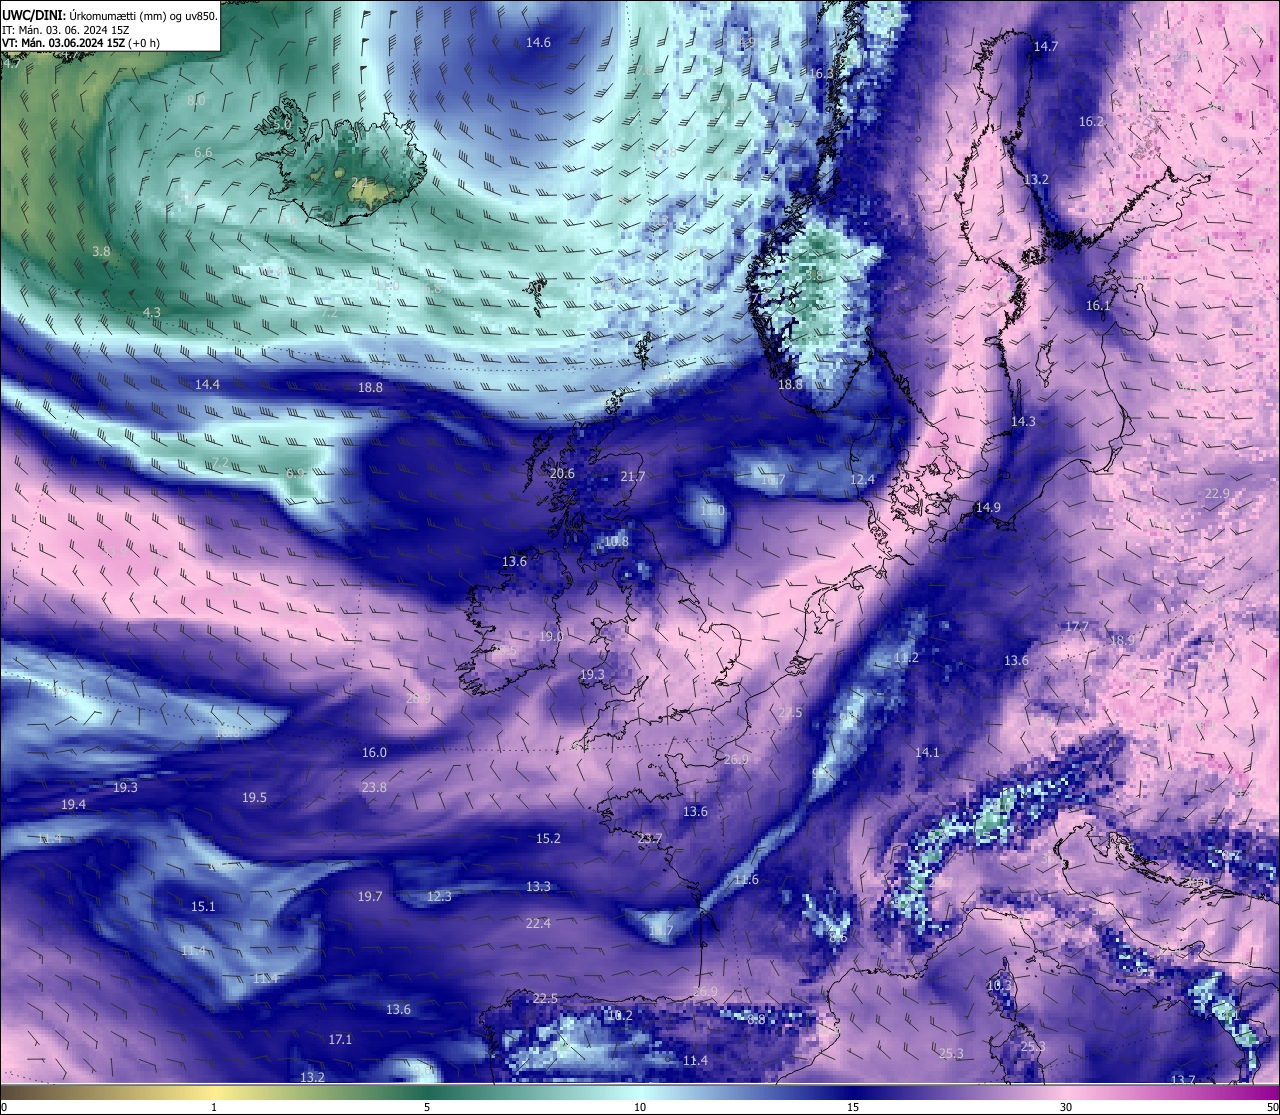Click the 5 tick label on the color scale
This screenshot has height=1115, width=1280.
tap(427, 1107)
